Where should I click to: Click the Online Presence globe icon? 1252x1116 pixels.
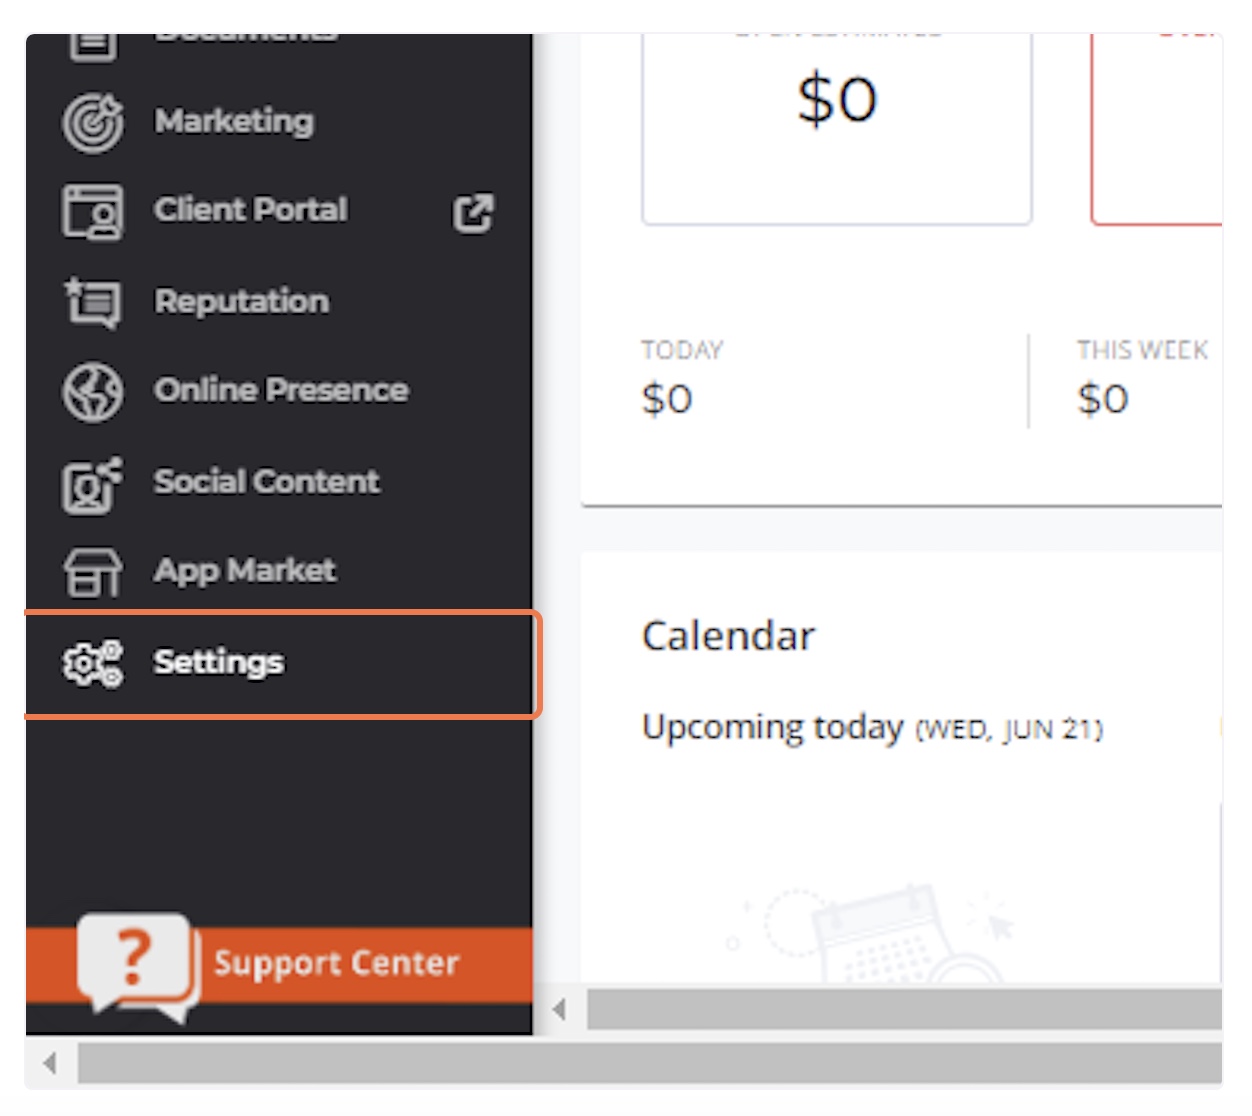pos(93,391)
